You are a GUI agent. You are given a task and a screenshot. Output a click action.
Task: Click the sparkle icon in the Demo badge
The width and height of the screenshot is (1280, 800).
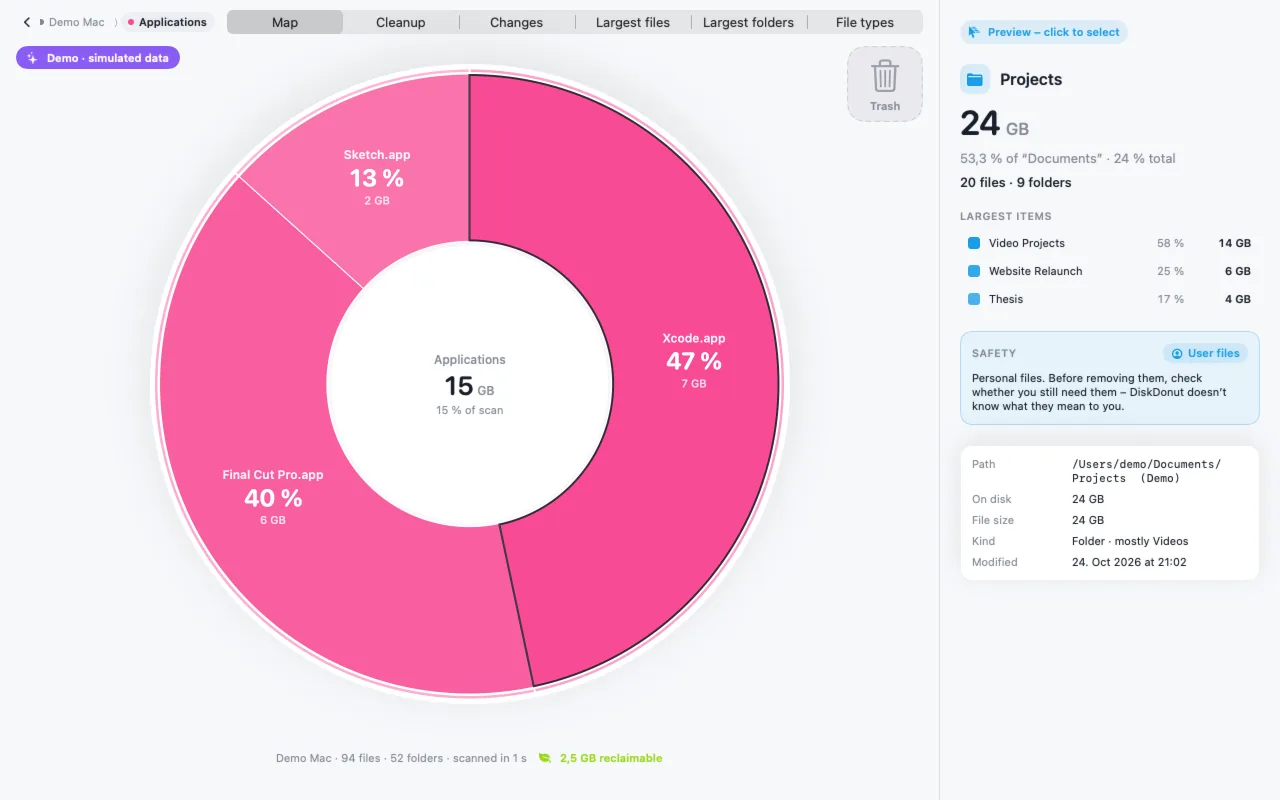pyautogui.click(x=33, y=58)
